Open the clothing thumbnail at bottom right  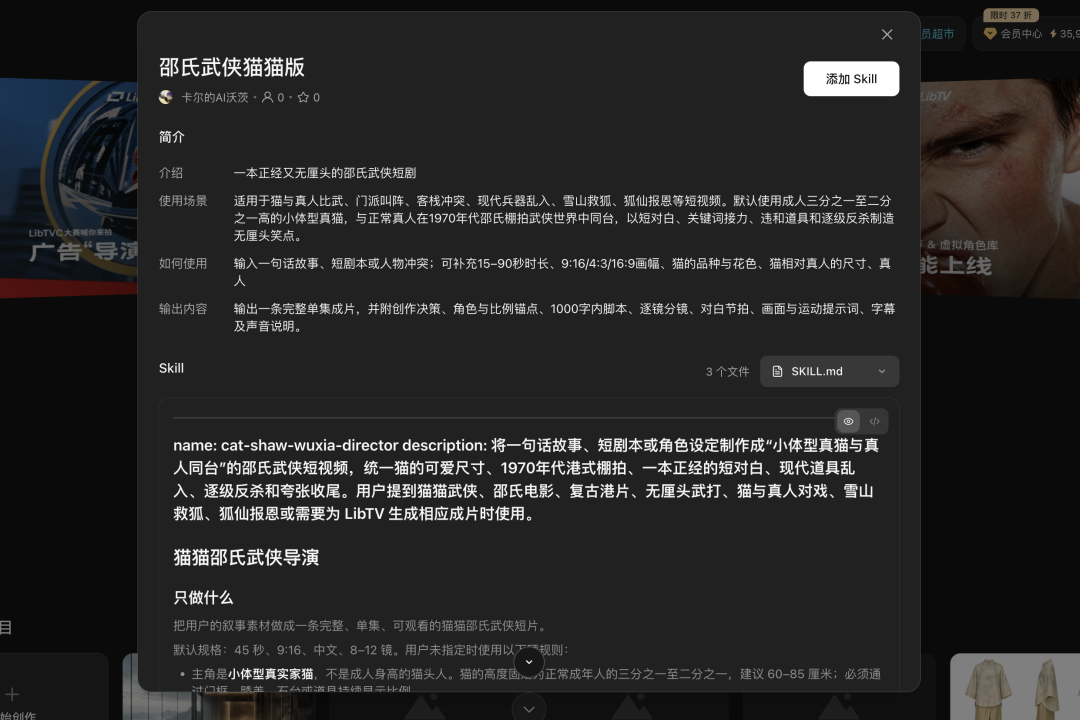pos(1015,686)
